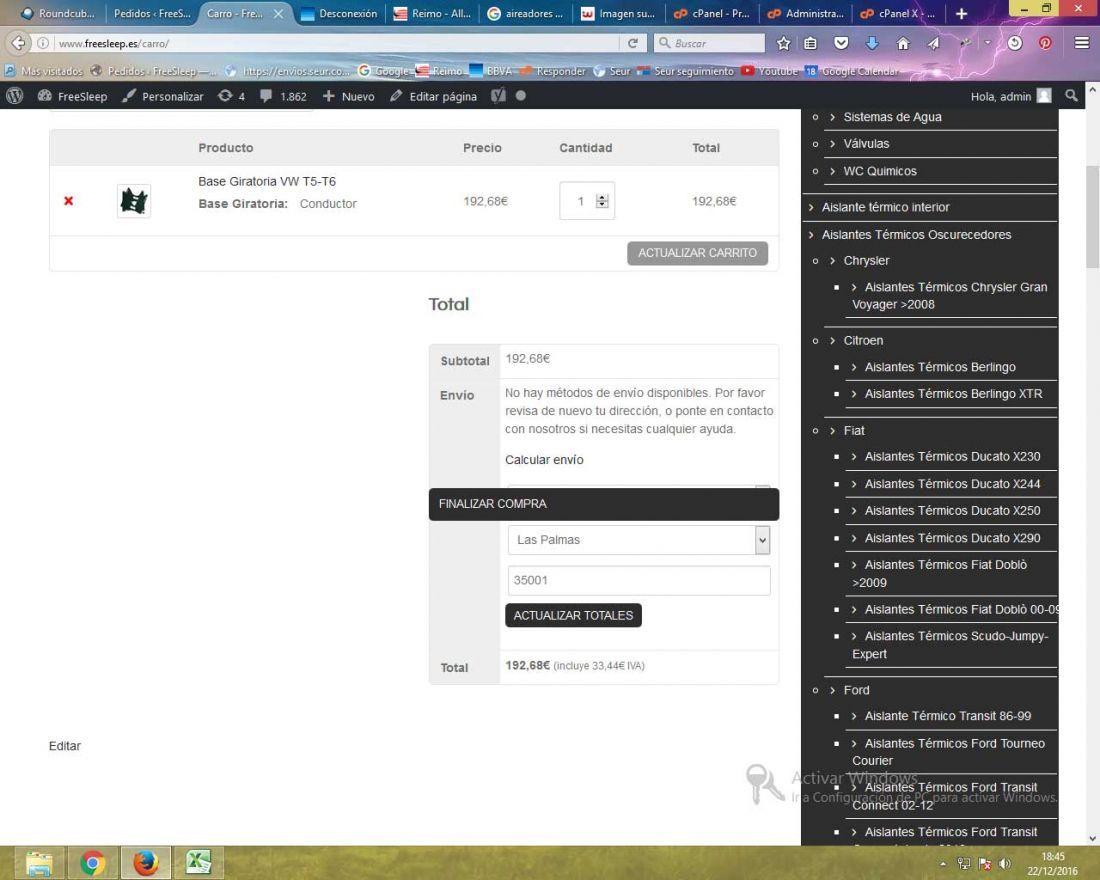Image resolution: width=1100 pixels, height=880 pixels.
Task: Open the WordPress logo menu
Action: click(15, 96)
